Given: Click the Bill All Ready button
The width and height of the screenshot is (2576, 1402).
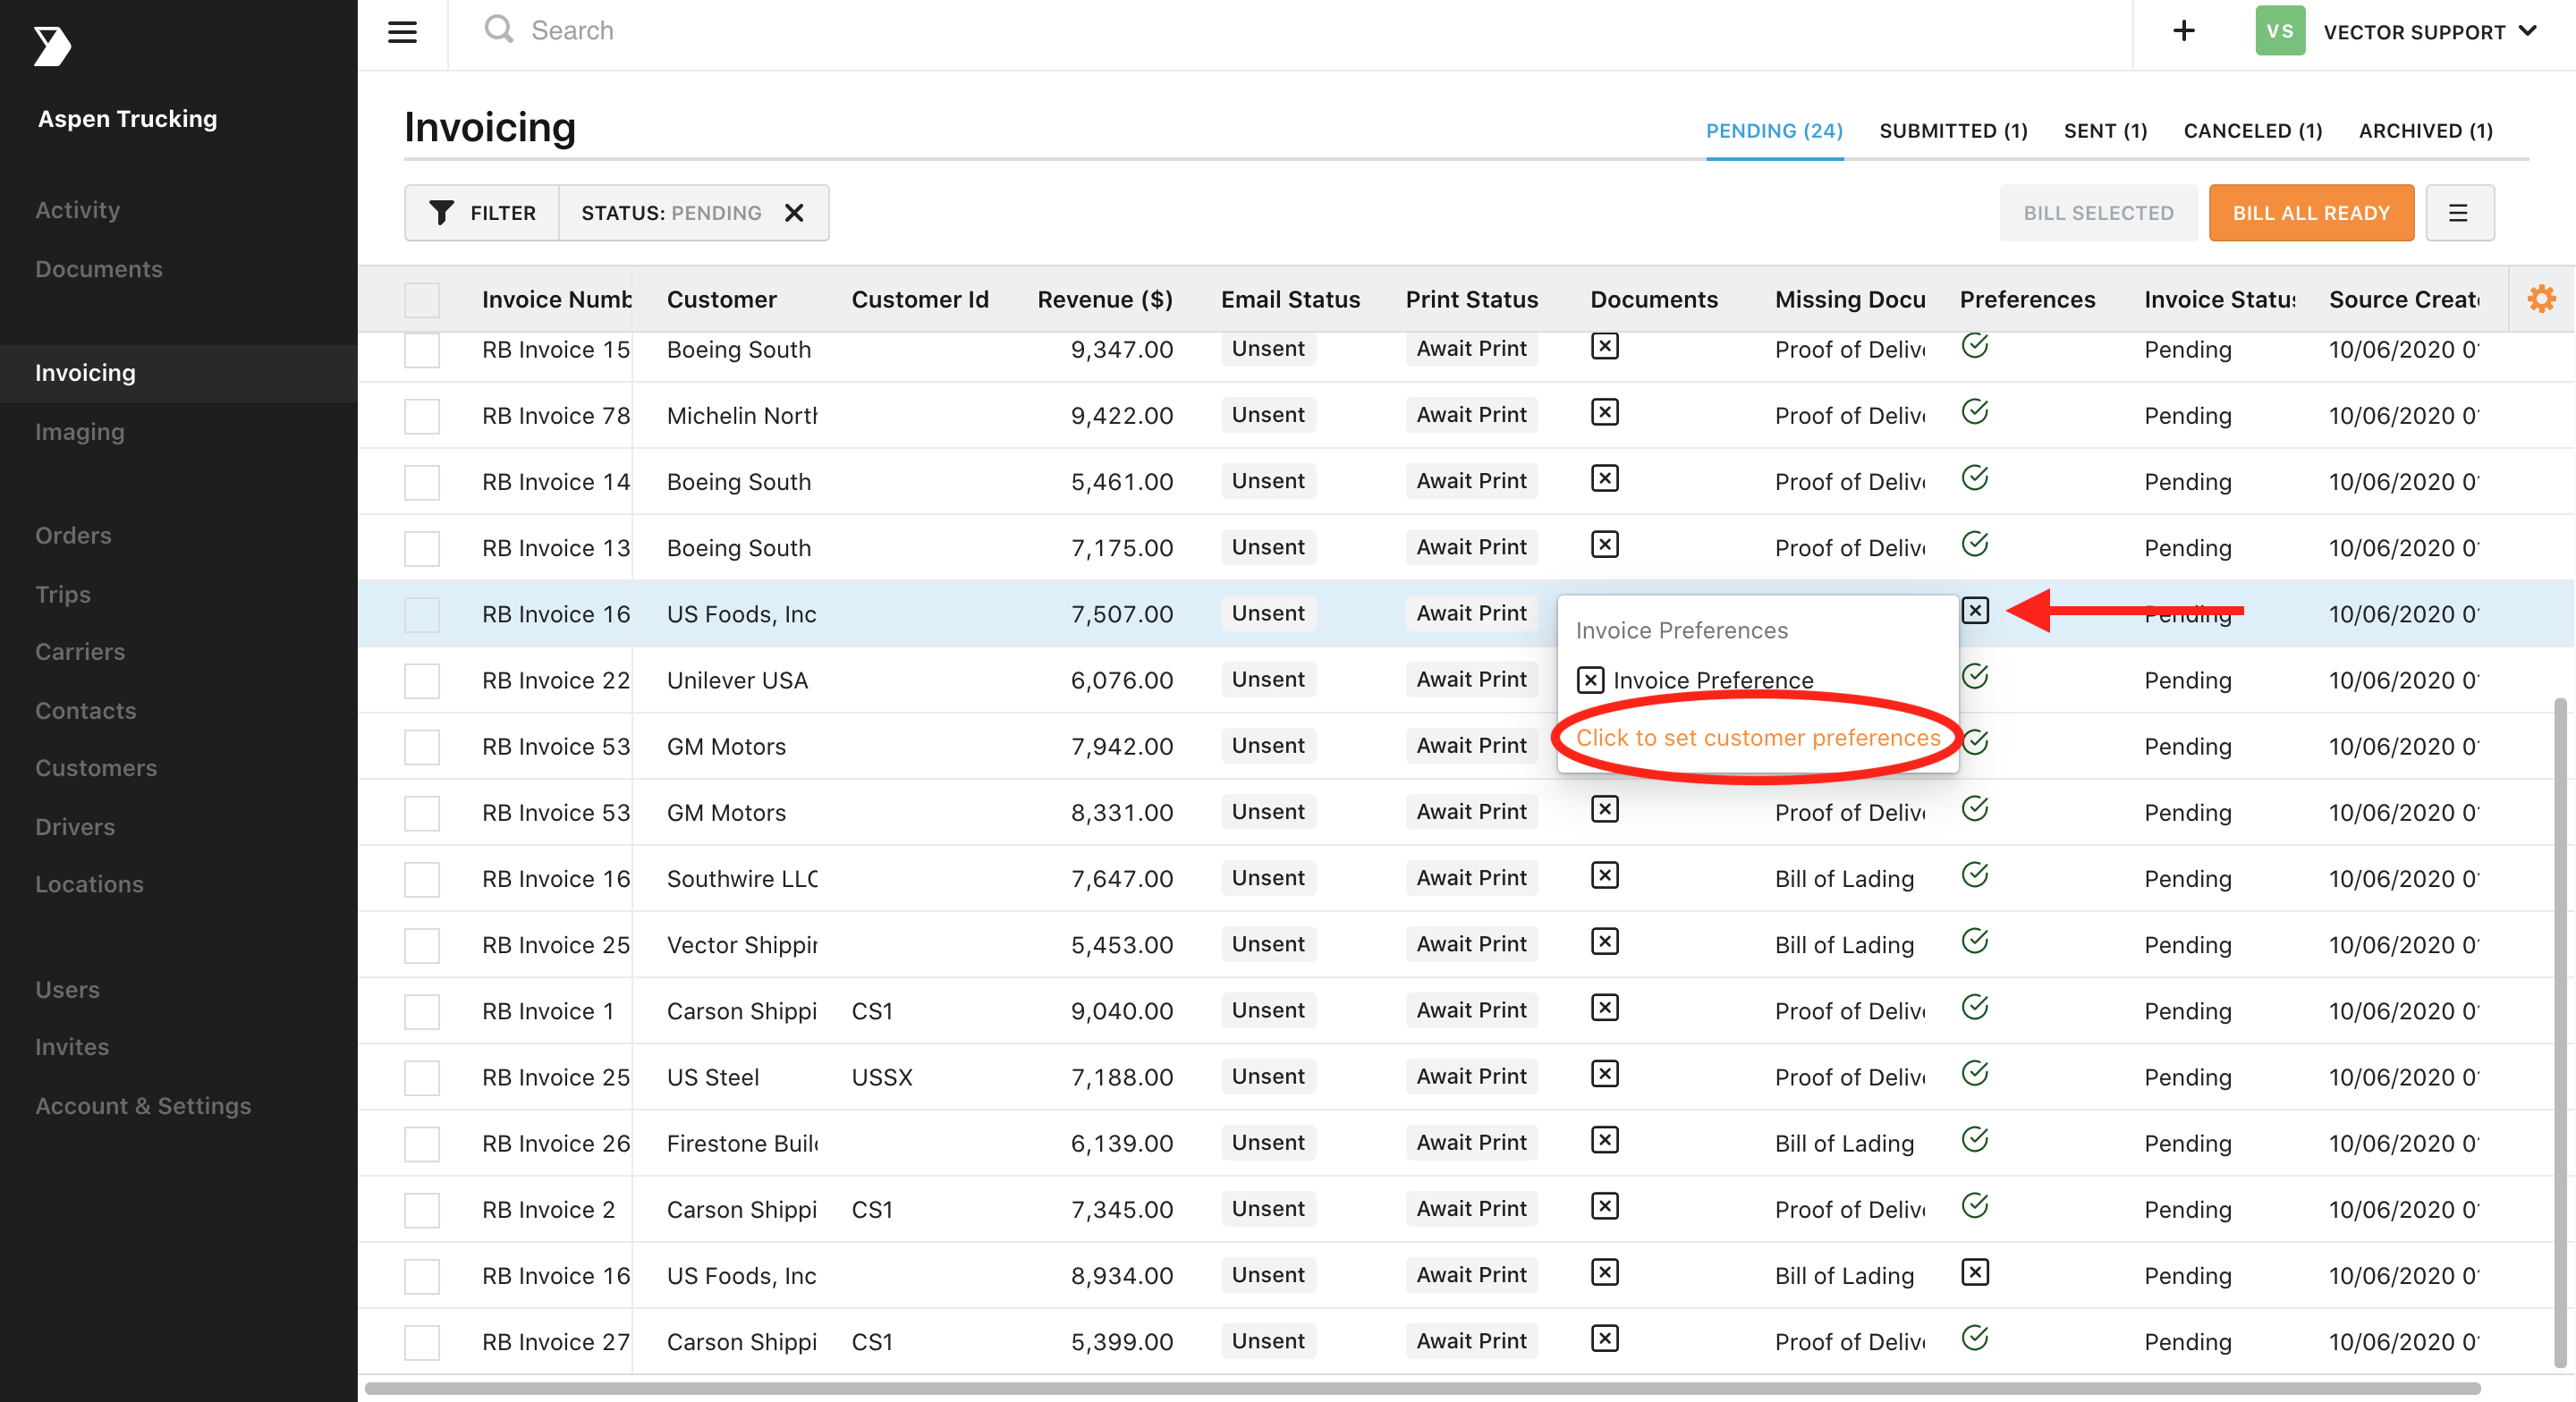Looking at the screenshot, I should [2311, 213].
